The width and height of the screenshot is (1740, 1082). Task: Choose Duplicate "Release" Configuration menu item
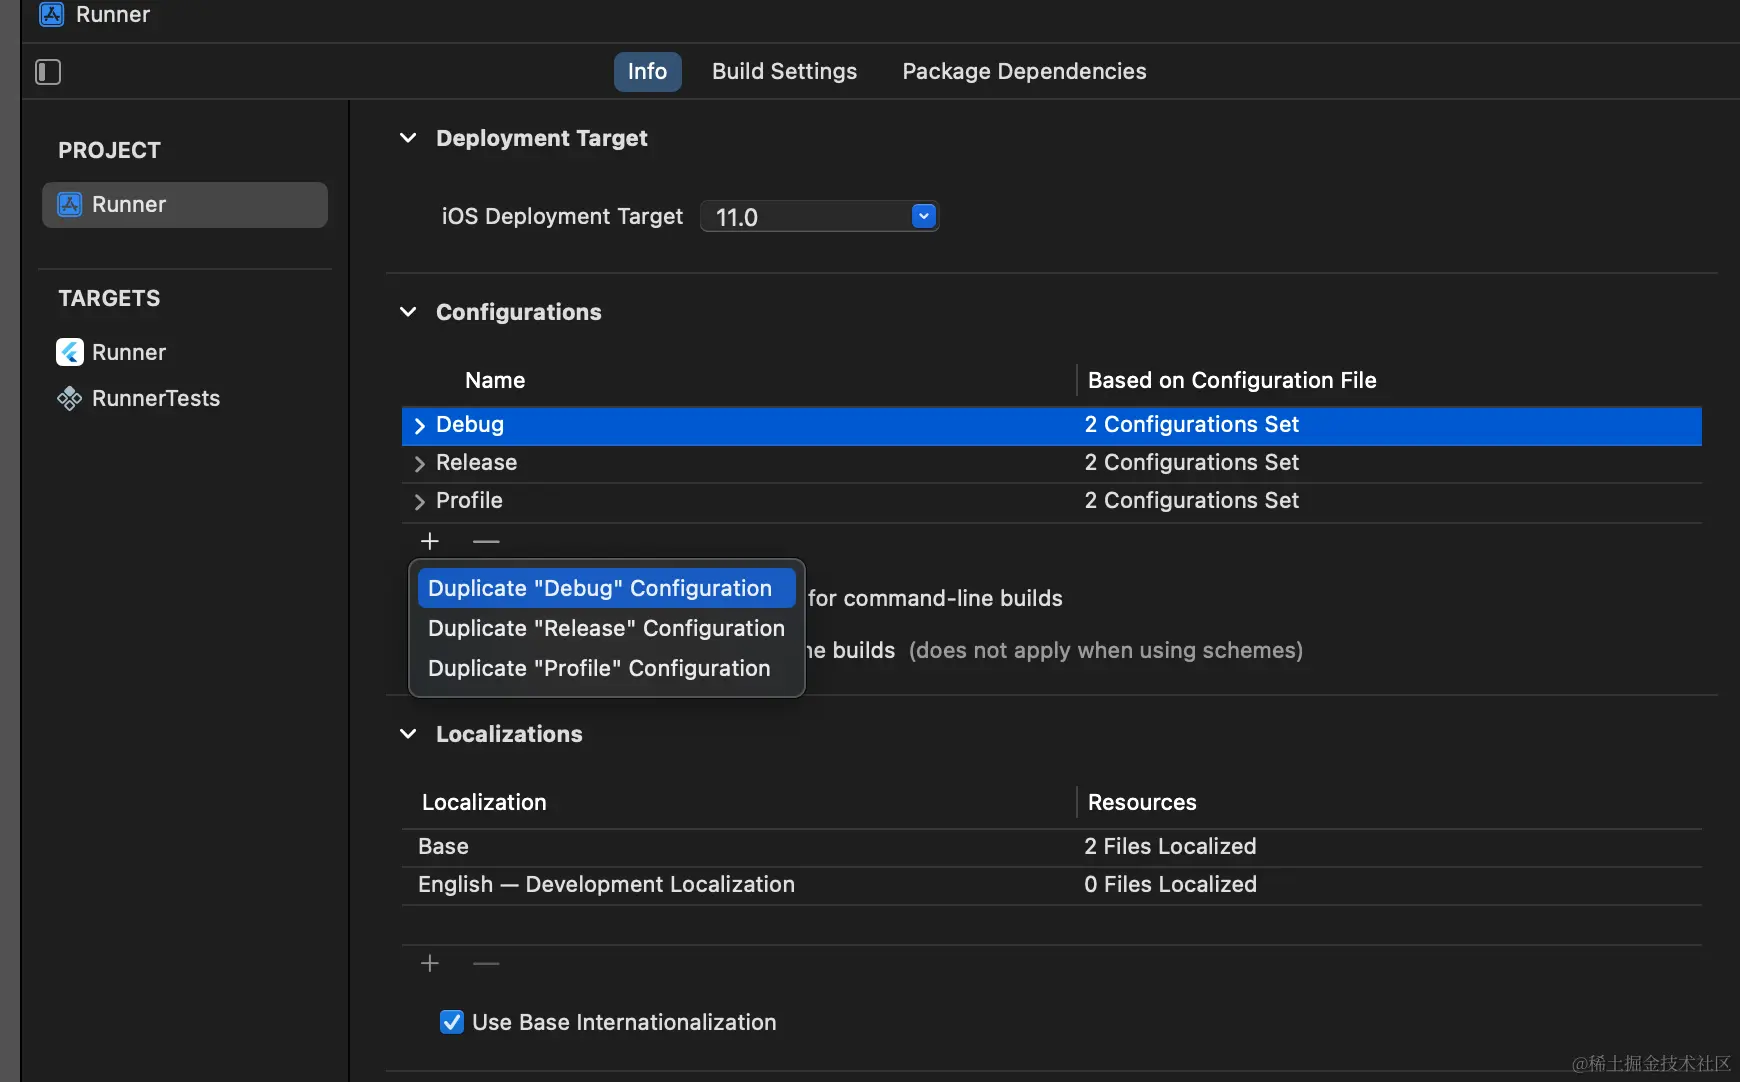[x=606, y=628]
